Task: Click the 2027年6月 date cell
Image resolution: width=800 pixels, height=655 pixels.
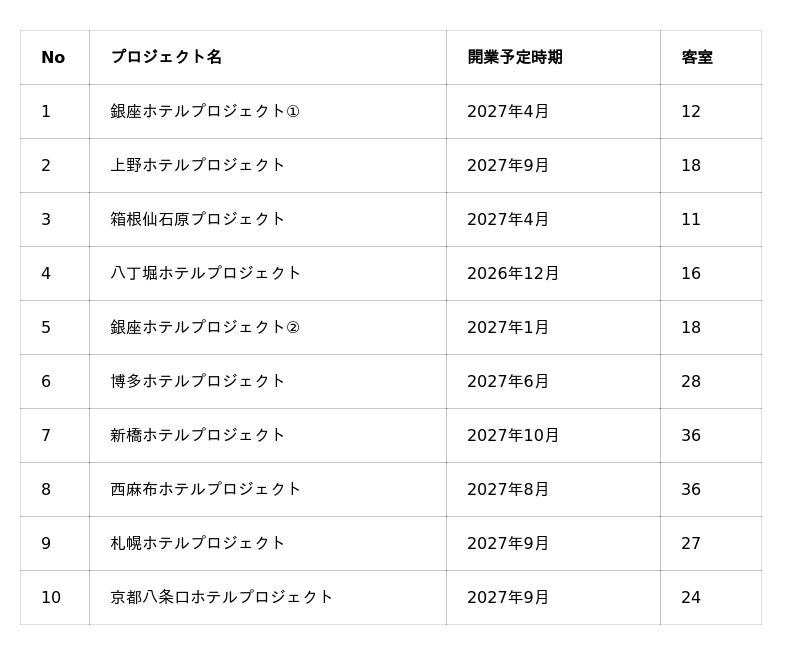Action: (508, 381)
